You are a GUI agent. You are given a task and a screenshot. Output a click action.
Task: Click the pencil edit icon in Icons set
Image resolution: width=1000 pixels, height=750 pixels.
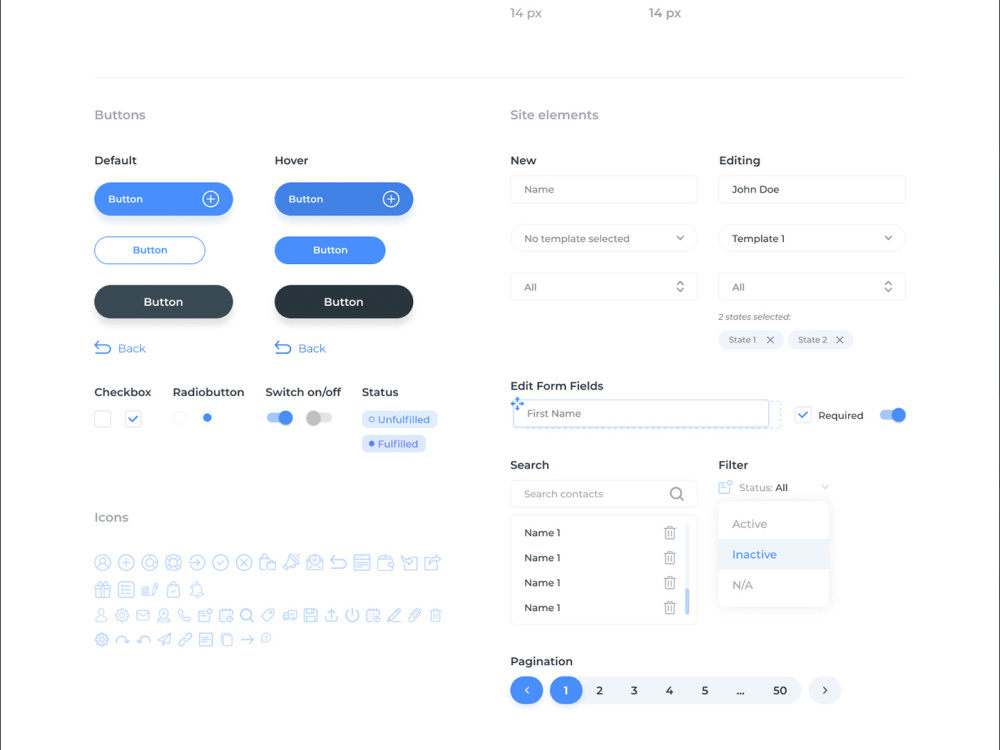tap(394, 615)
